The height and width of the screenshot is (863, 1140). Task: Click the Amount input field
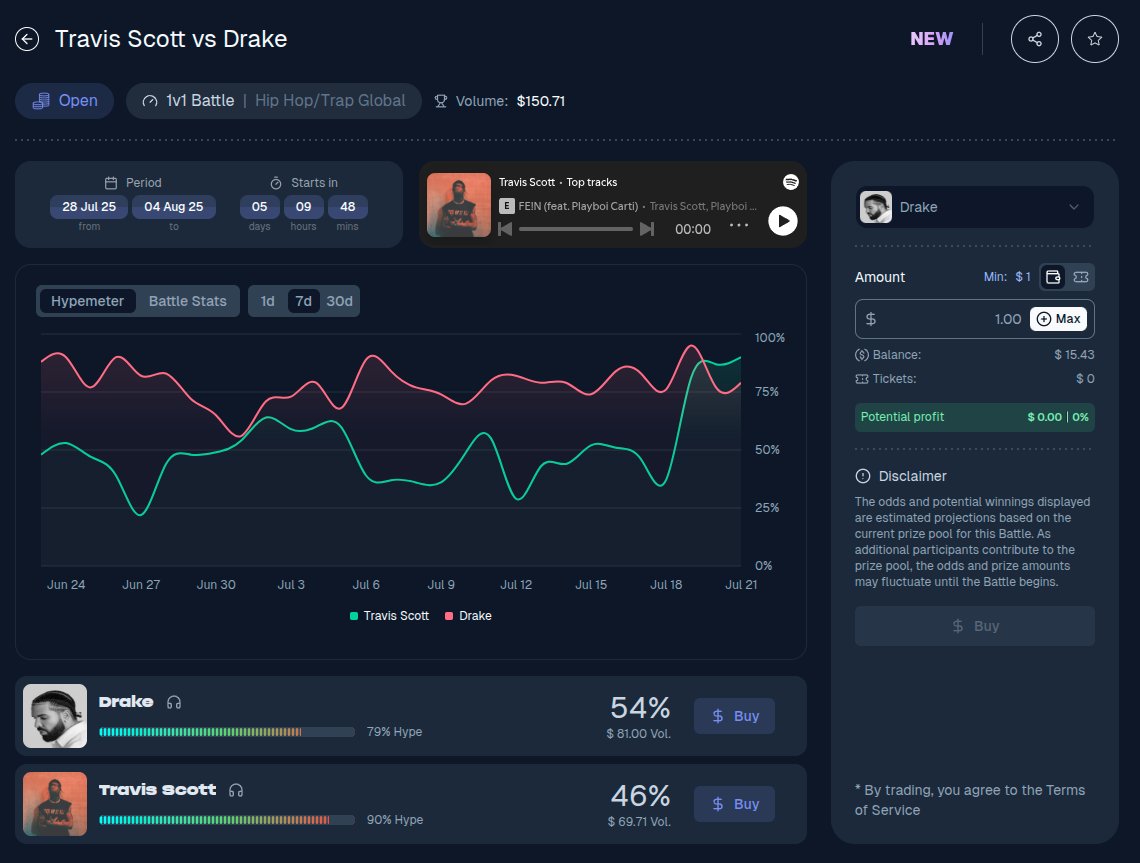(974, 319)
